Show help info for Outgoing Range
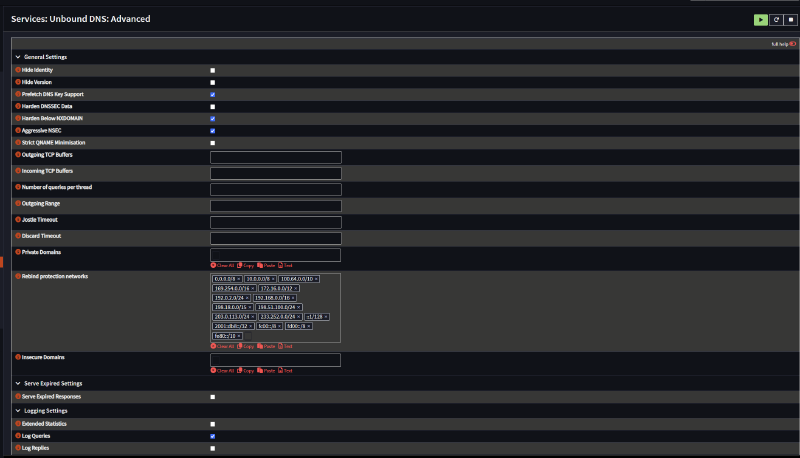The width and height of the screenshot is (800, 458). tap(18, 203)
